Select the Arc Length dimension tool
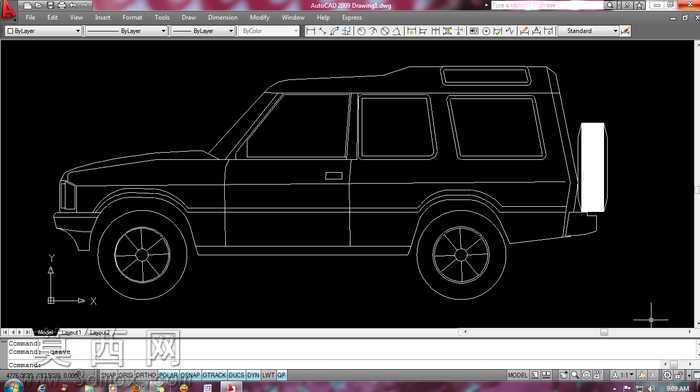700x392 pixels. tap(334, 31)
